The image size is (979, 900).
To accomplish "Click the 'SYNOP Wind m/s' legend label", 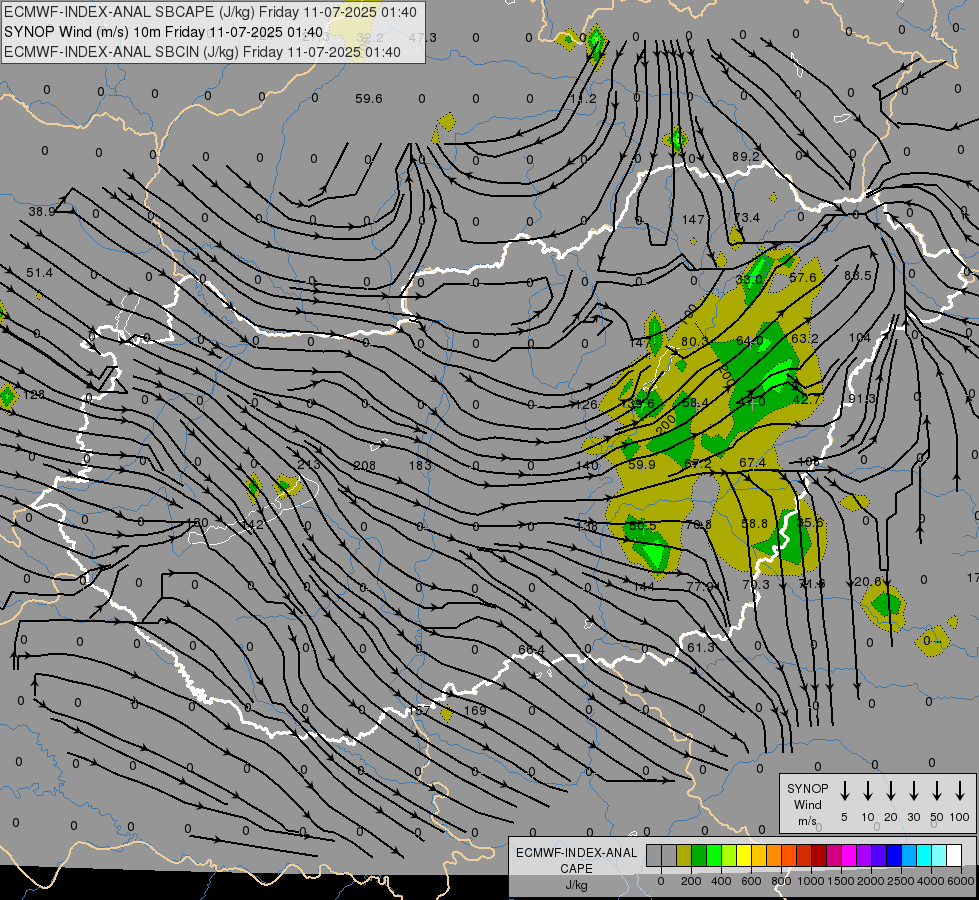I will [x=807, y=804].
